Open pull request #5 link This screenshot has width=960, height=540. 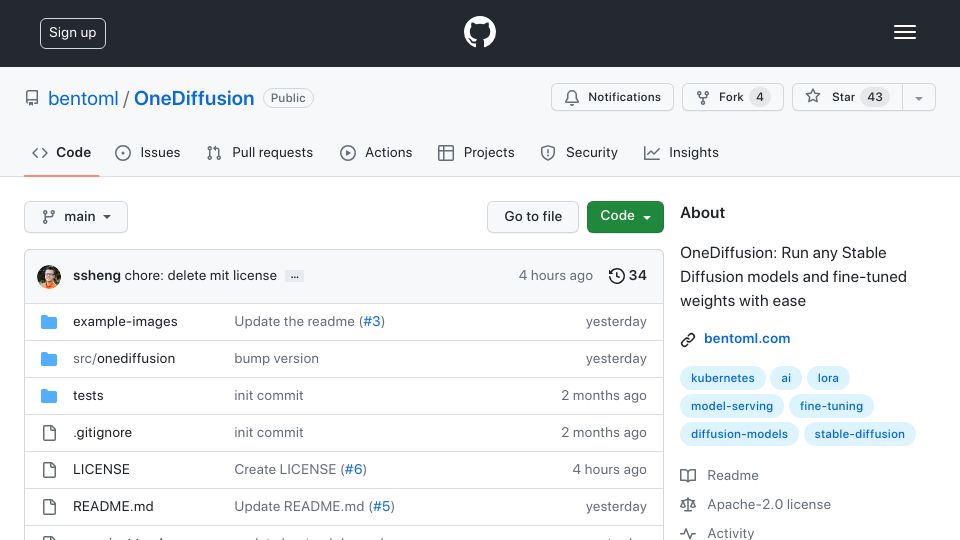tap(381, 506)
